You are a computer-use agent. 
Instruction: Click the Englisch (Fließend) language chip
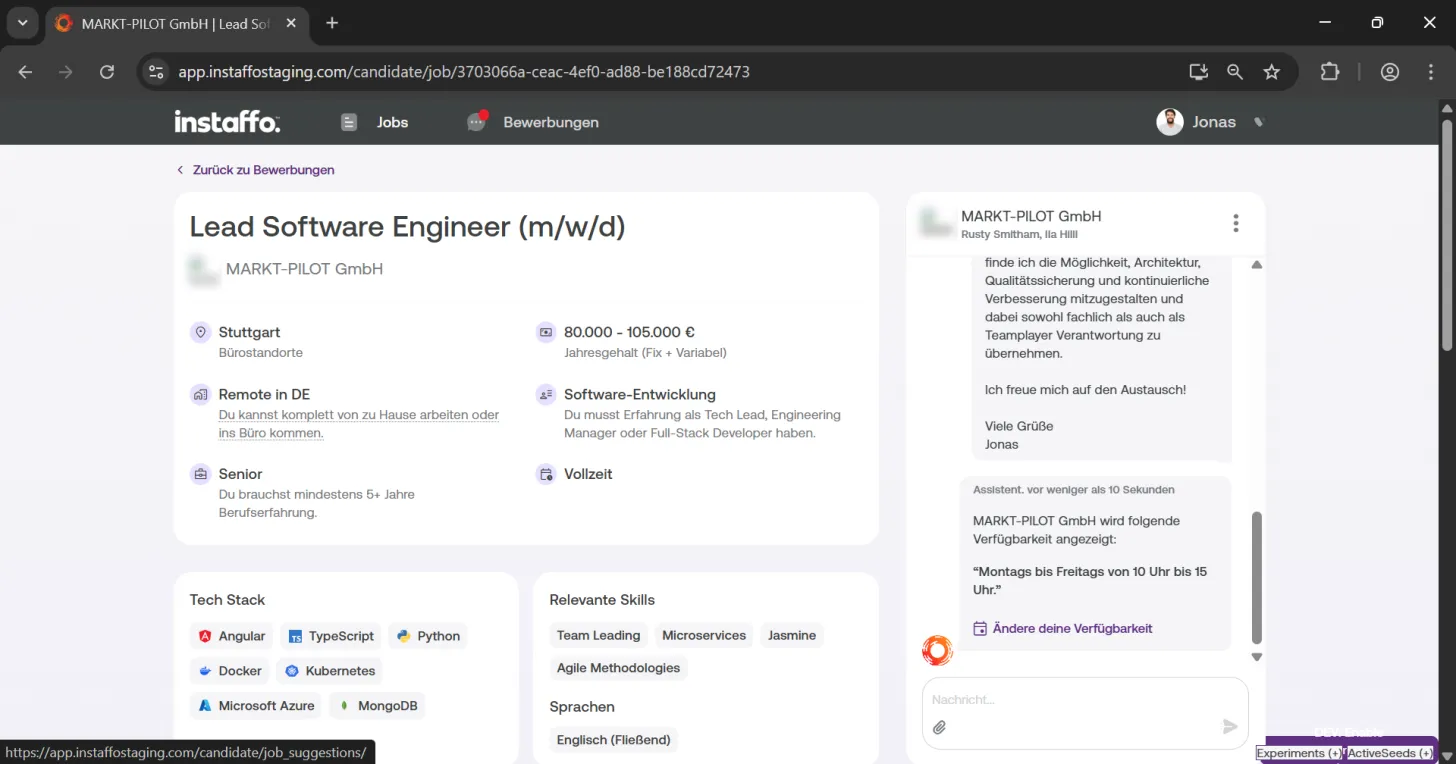(x=614, y=740)
